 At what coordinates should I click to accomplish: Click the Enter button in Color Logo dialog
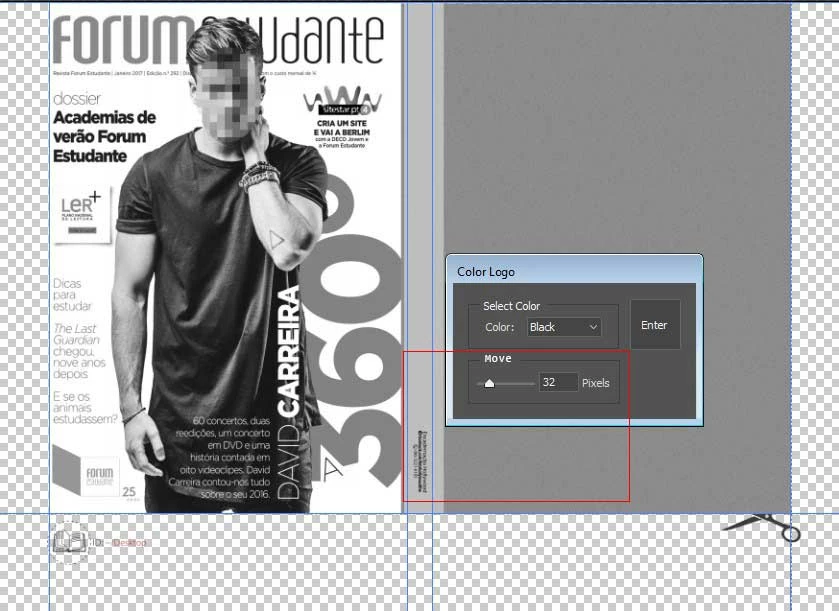(655, 325)
